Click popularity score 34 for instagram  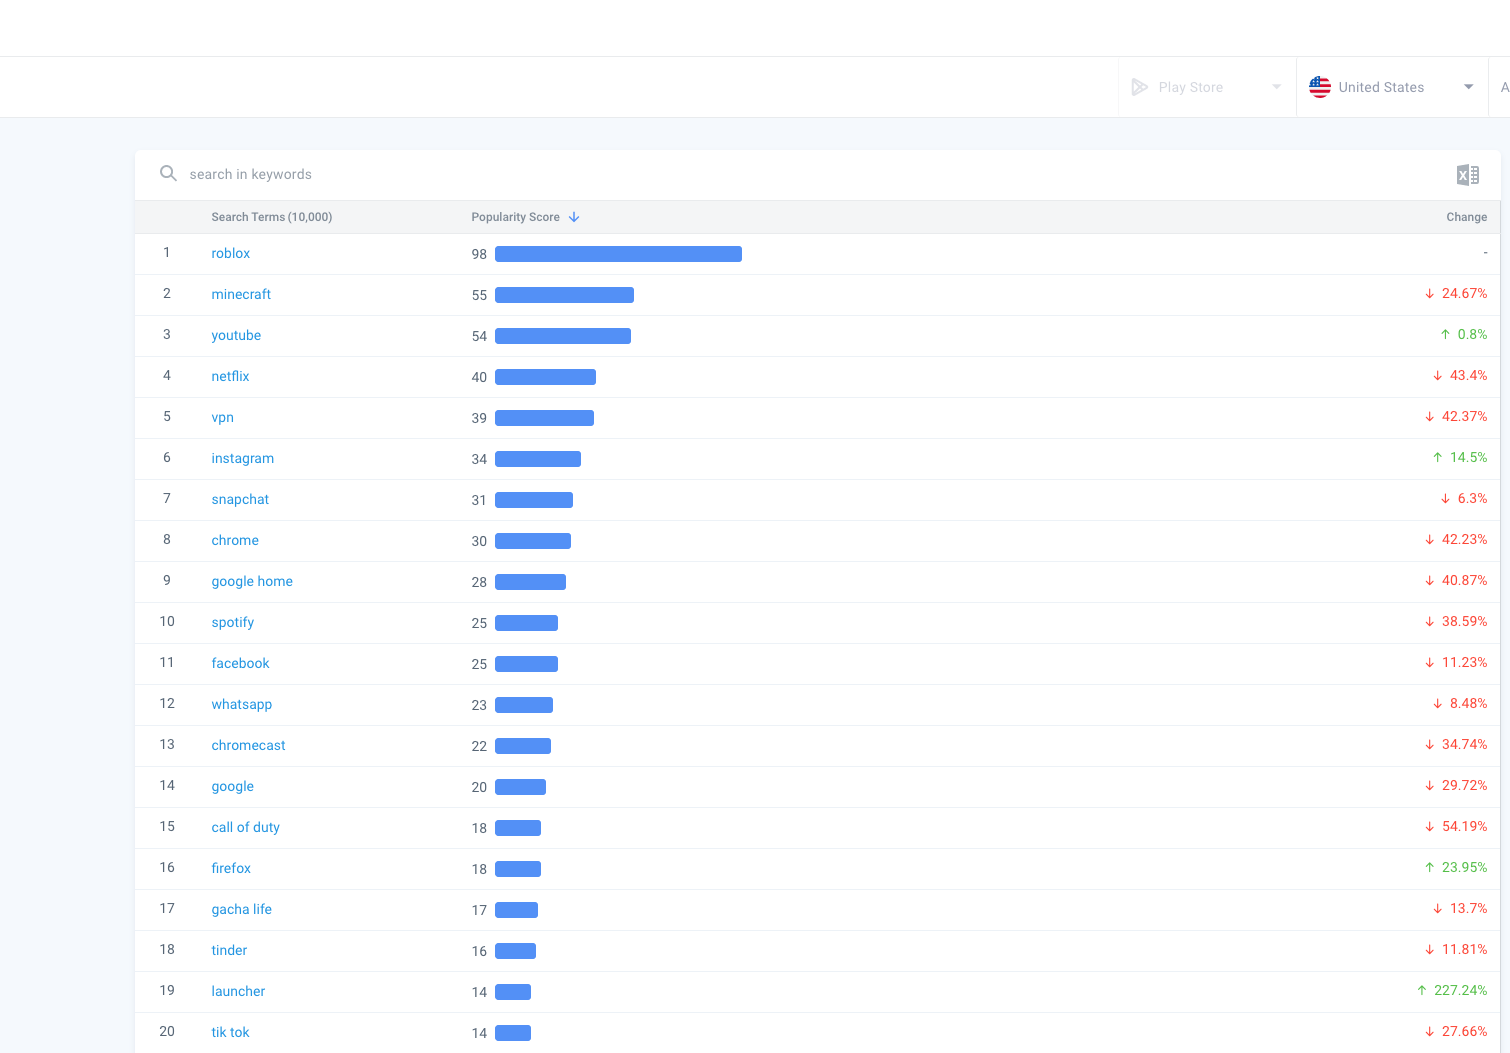point(479,460)
